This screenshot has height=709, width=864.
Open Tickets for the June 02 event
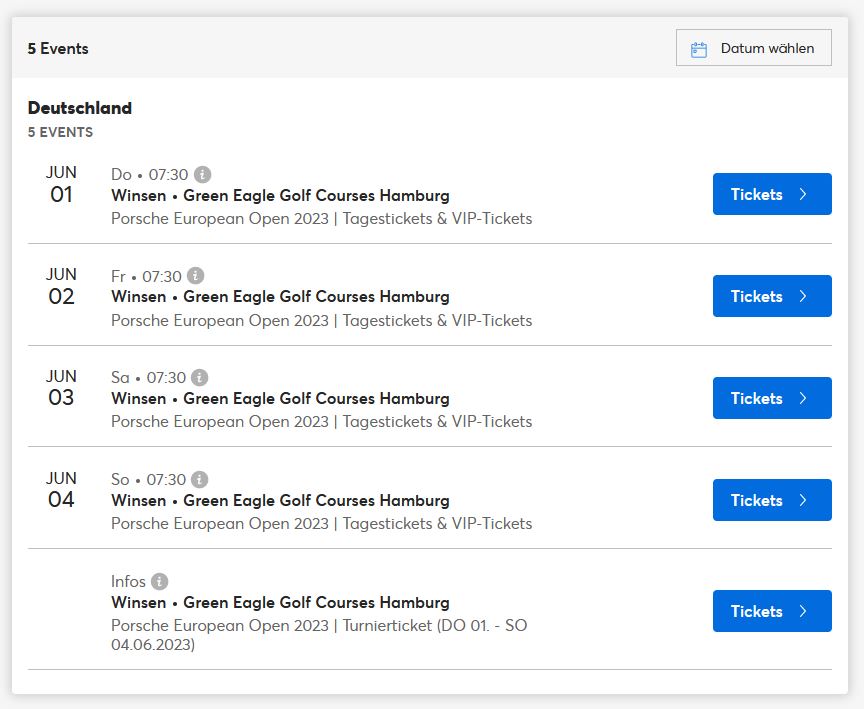tap(772, 296)
